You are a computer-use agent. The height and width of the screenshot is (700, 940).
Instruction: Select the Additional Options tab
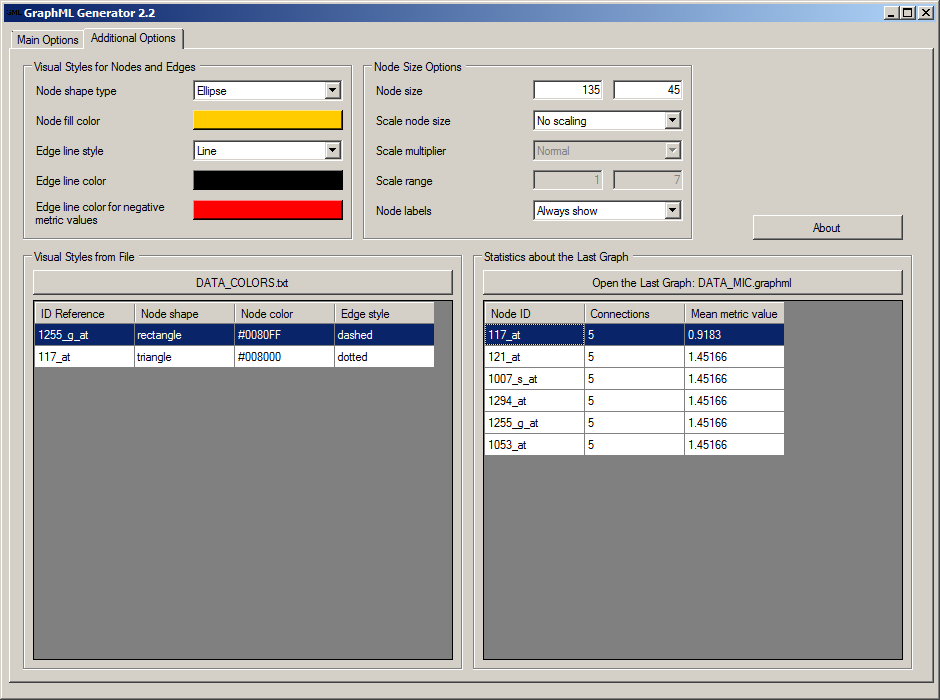[x=133, y=38]
